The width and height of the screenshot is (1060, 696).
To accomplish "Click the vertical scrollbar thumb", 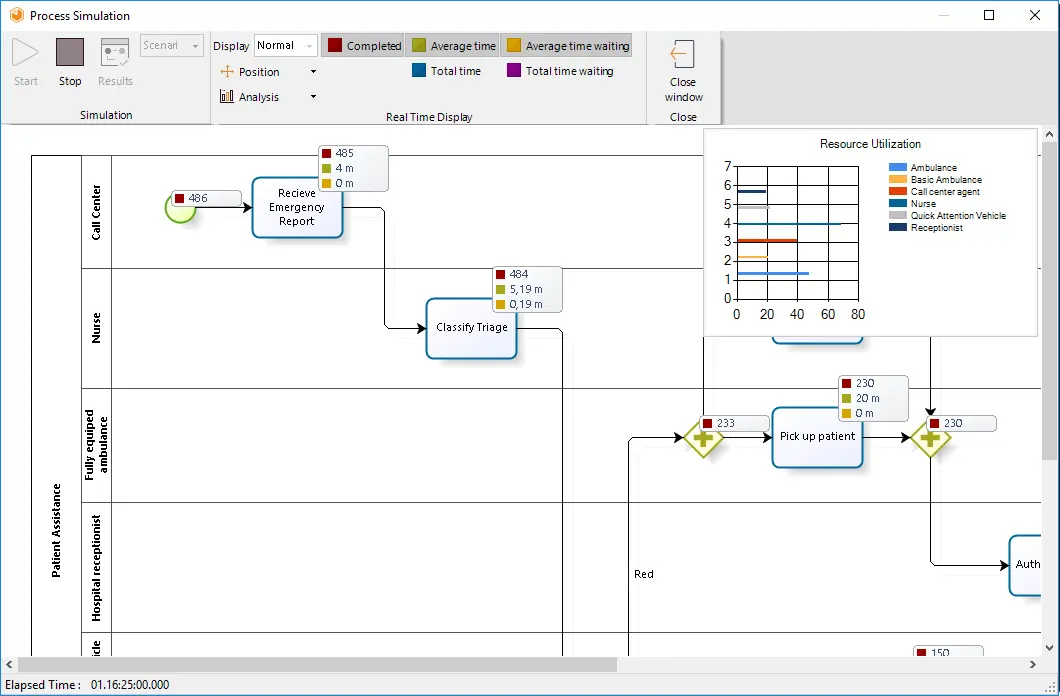I will (x=1049, y=301).
